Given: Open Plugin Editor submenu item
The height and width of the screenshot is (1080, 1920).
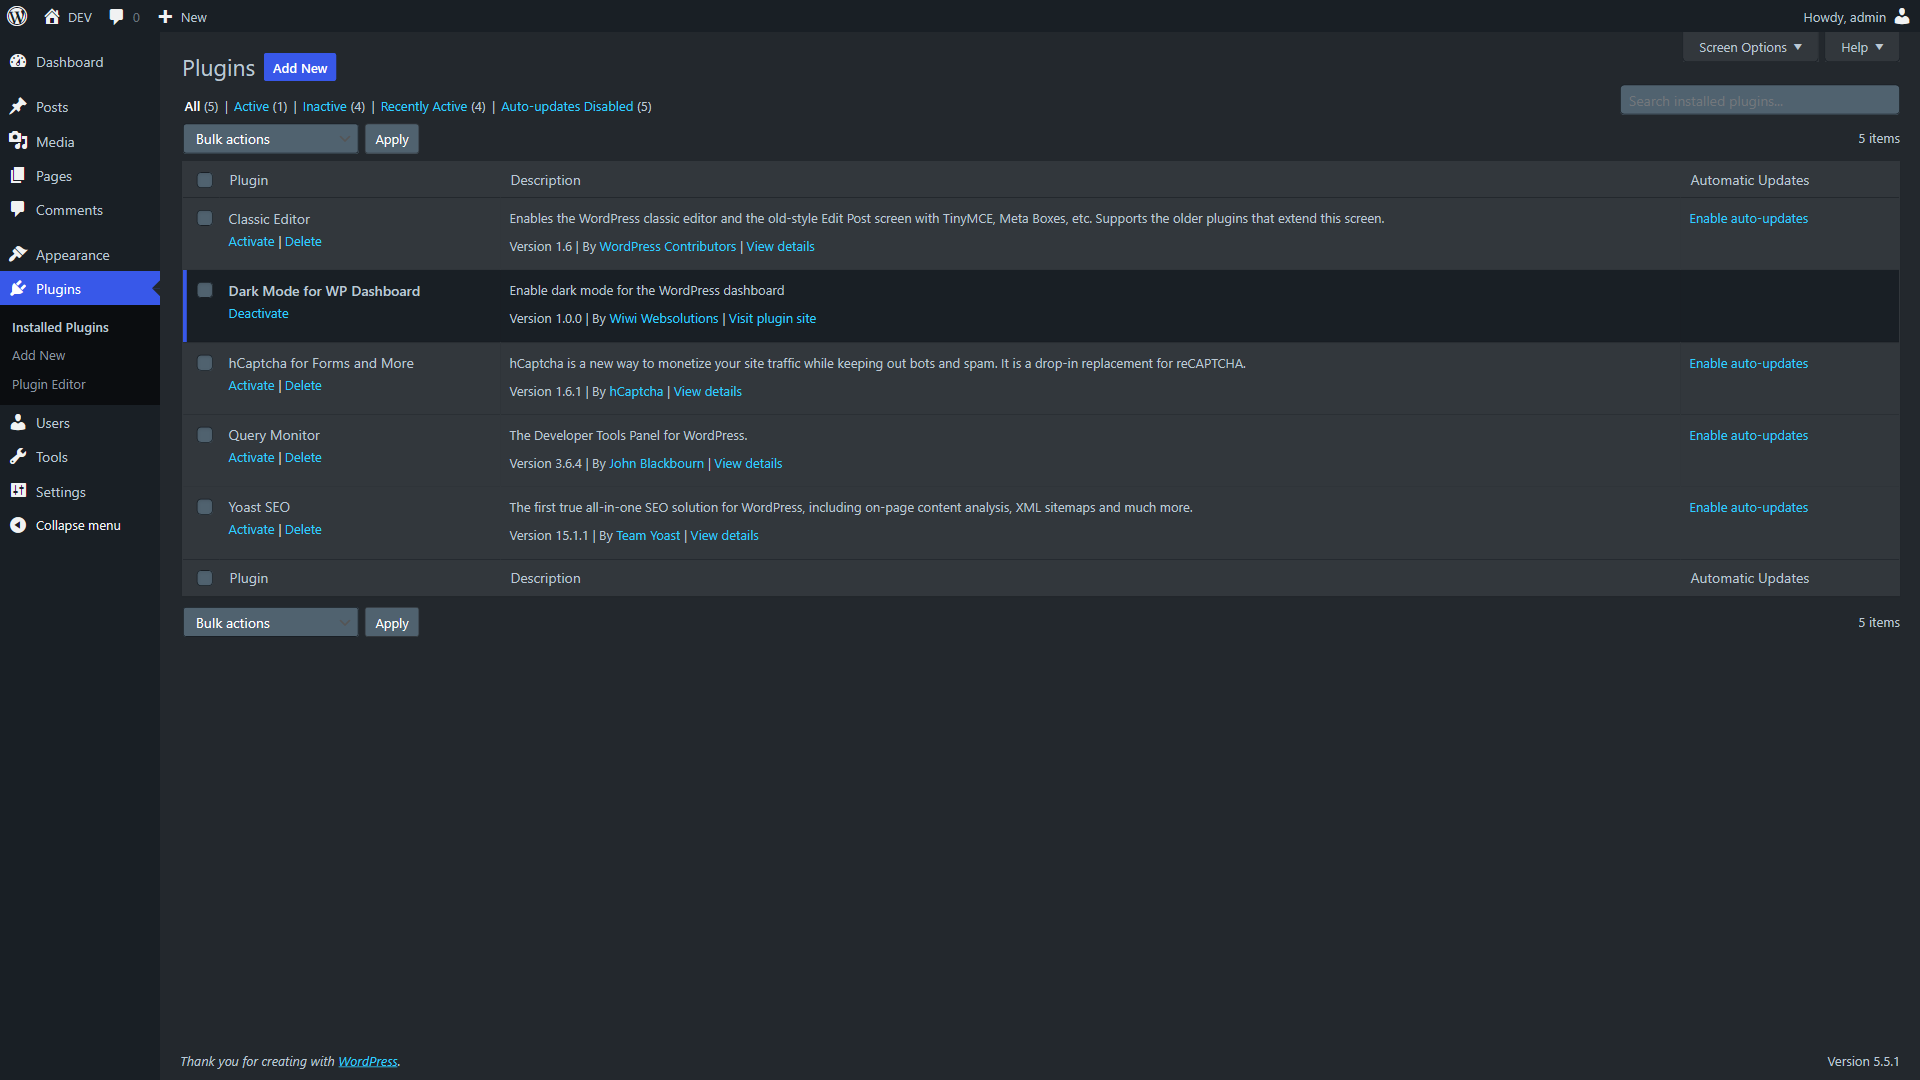Looking at the screenshot, I should (x=49, y=384).
